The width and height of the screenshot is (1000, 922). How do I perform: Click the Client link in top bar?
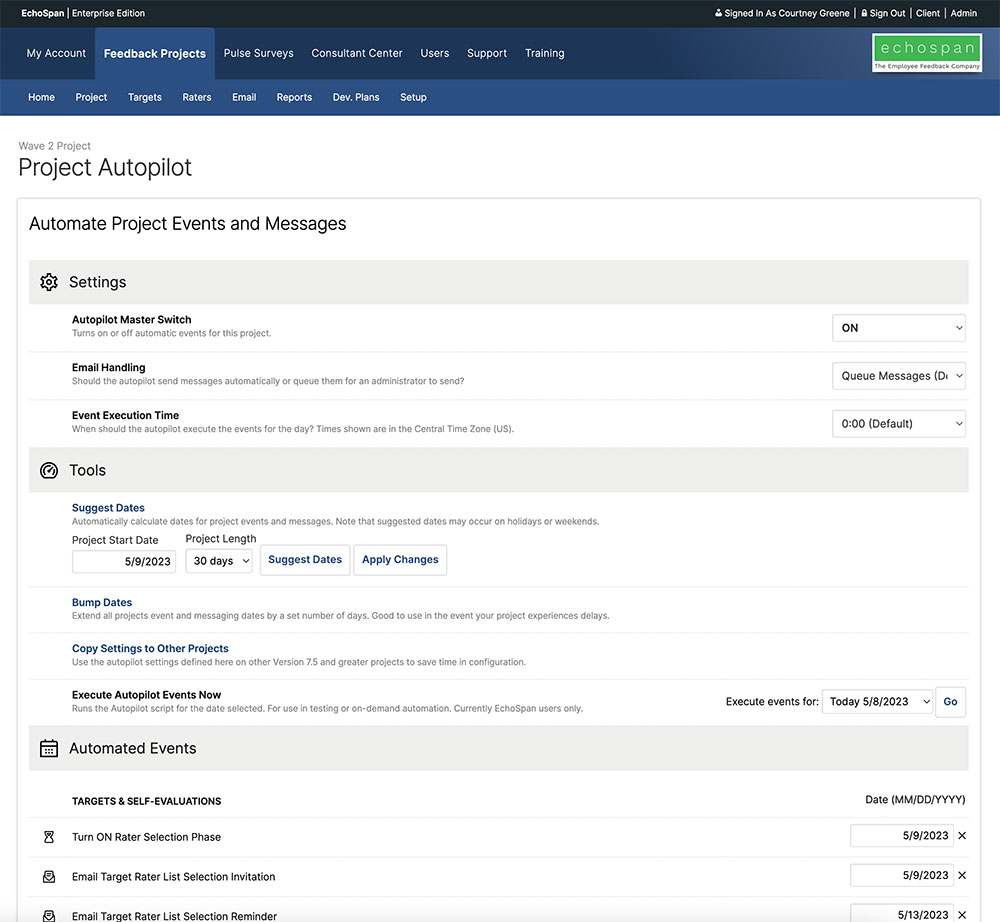tap(928, 13)
